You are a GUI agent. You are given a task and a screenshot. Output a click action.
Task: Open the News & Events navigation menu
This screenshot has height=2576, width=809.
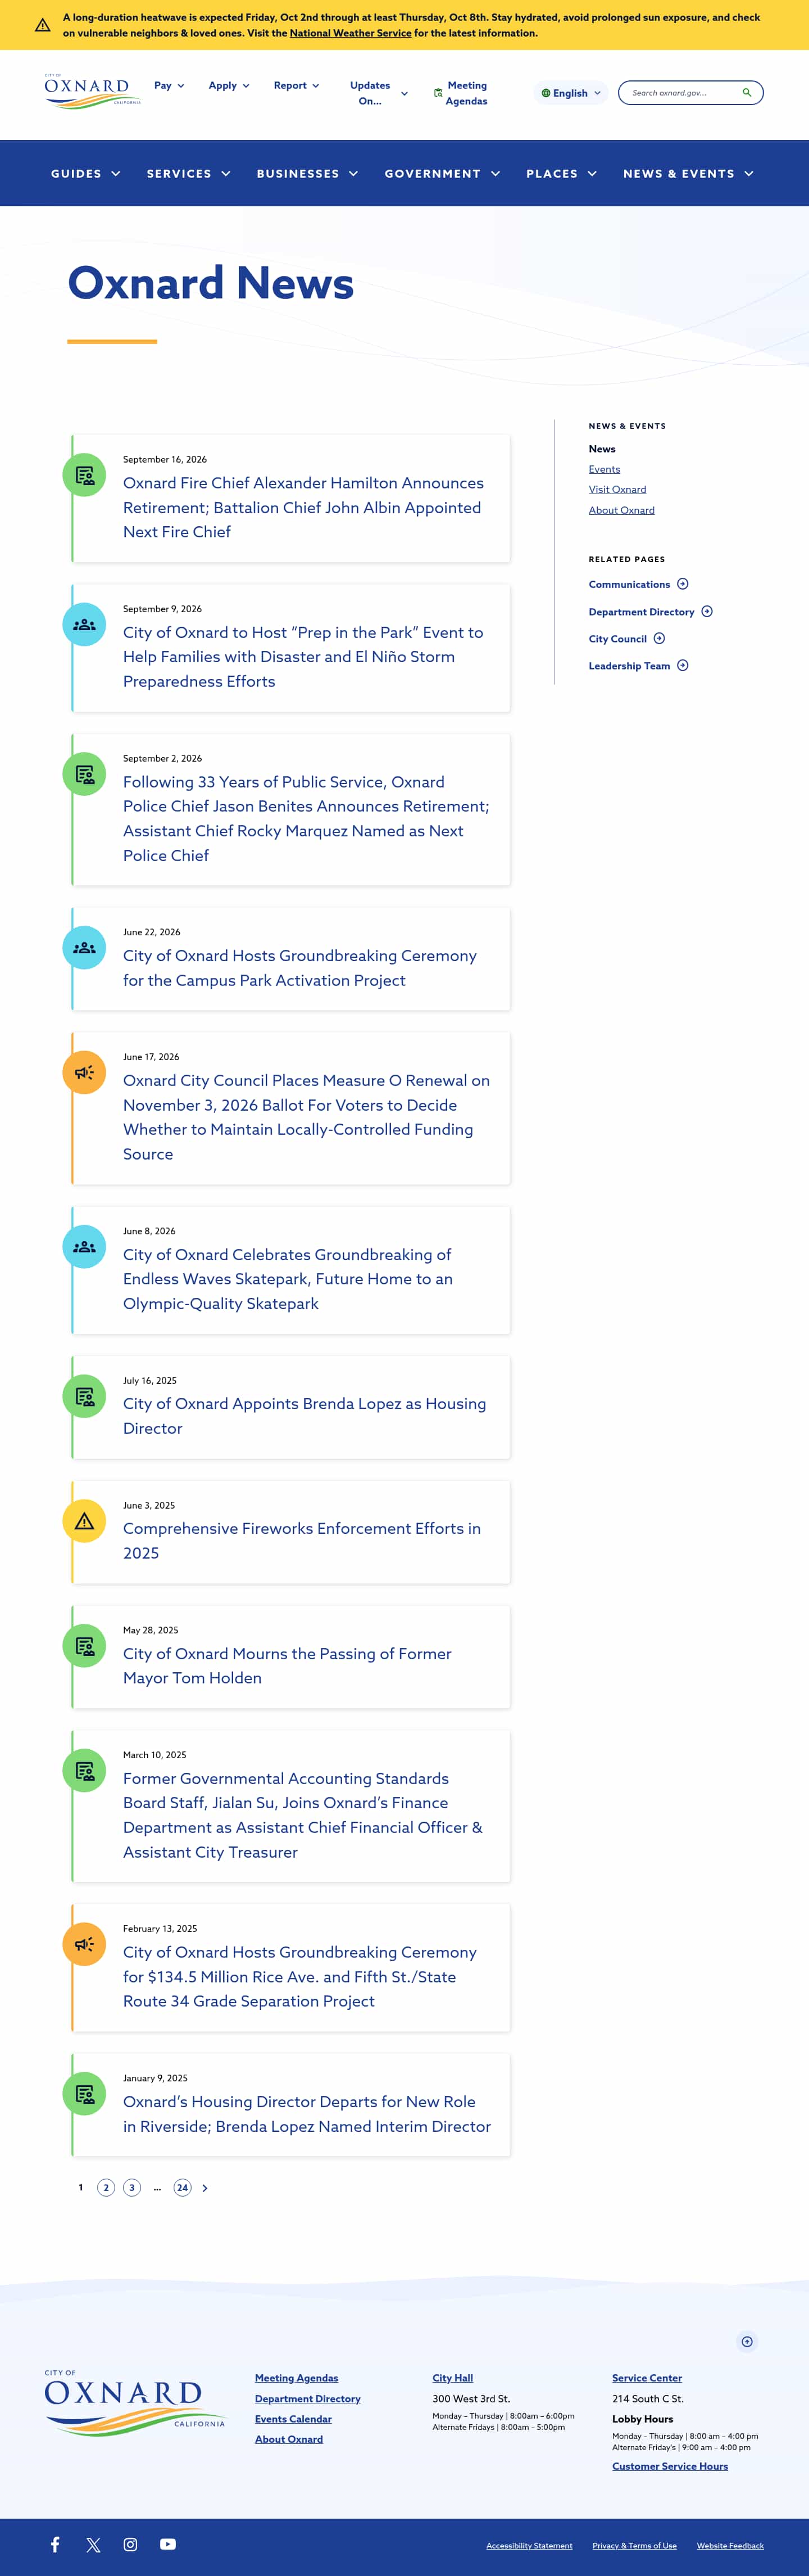[x=688, y=174]
